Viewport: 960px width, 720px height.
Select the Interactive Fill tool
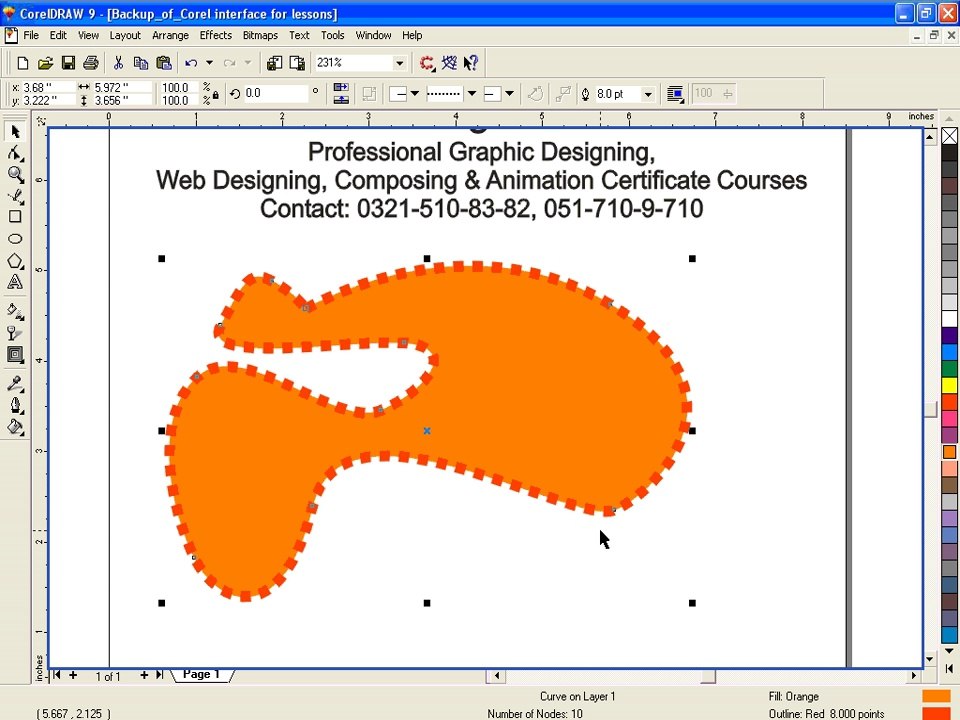click(15, 311)
